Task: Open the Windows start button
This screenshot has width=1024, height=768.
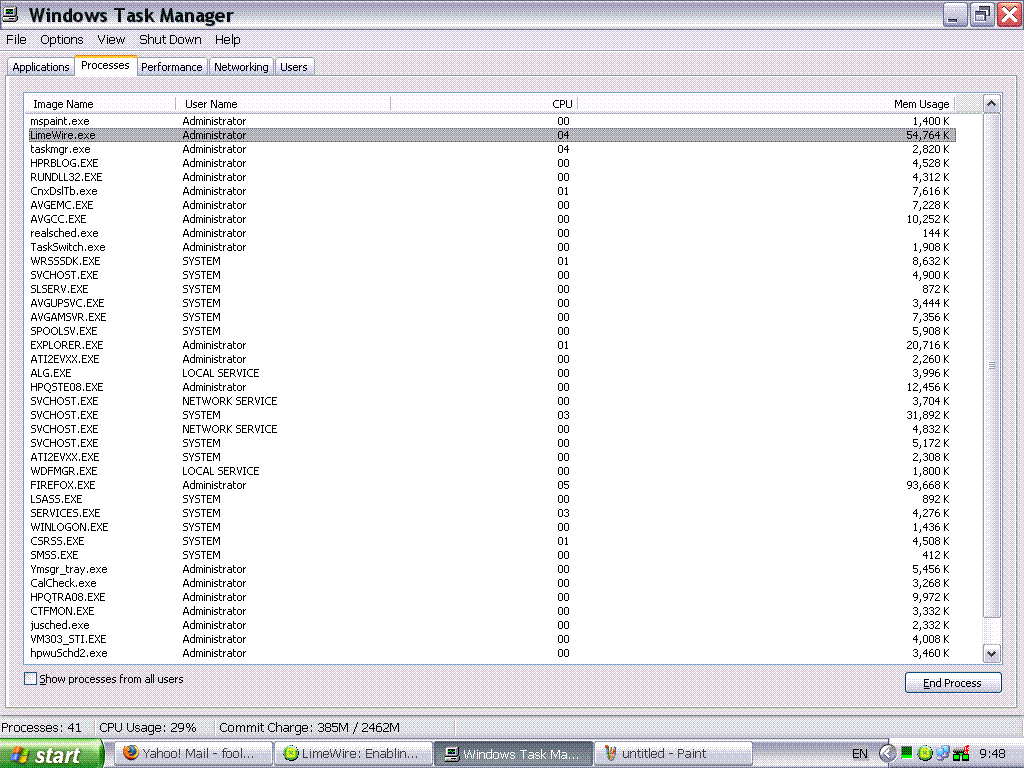Action: 52,754
